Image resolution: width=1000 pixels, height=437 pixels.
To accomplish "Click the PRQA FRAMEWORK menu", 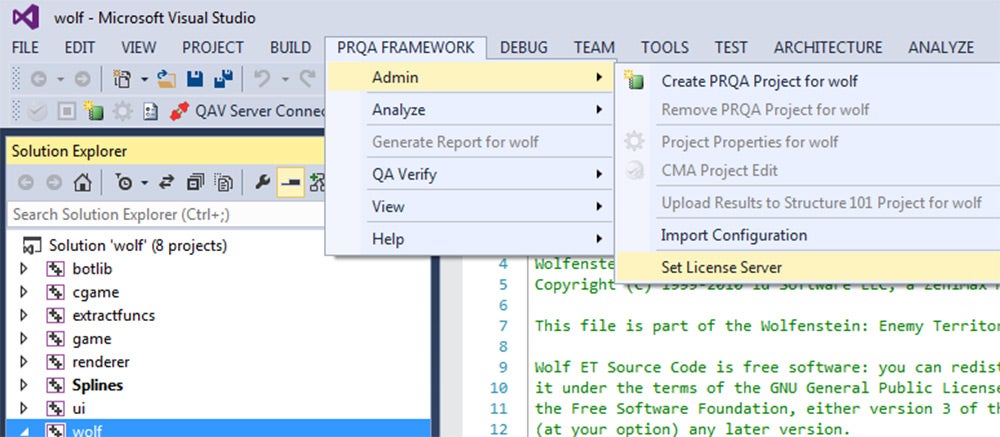I will point(406,48).
